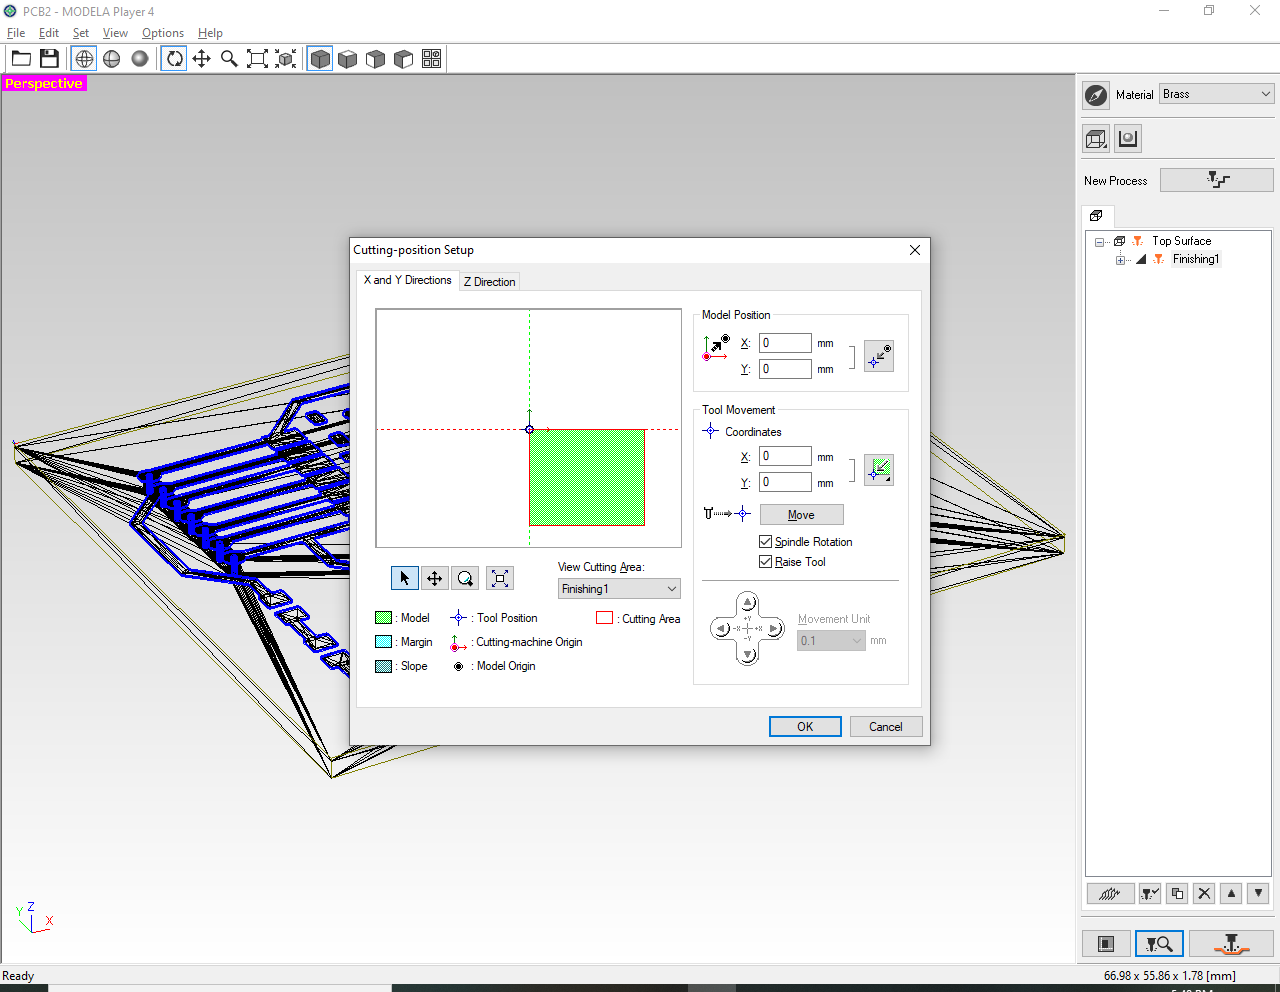Click the Move button
This screenshot has height=992, width=1280.
tap(801, 515)
